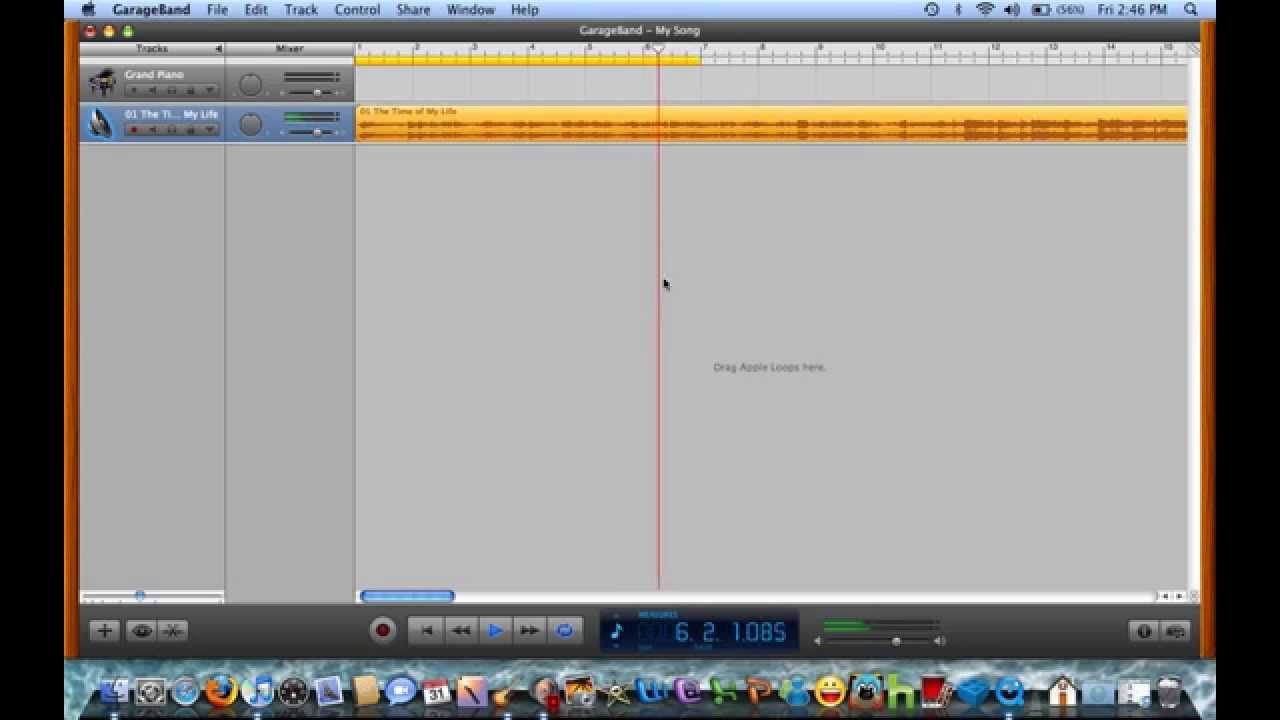Solo the Grand Piano track
The width and height of the screenshot is (1280, 720).
pos(171,91)
